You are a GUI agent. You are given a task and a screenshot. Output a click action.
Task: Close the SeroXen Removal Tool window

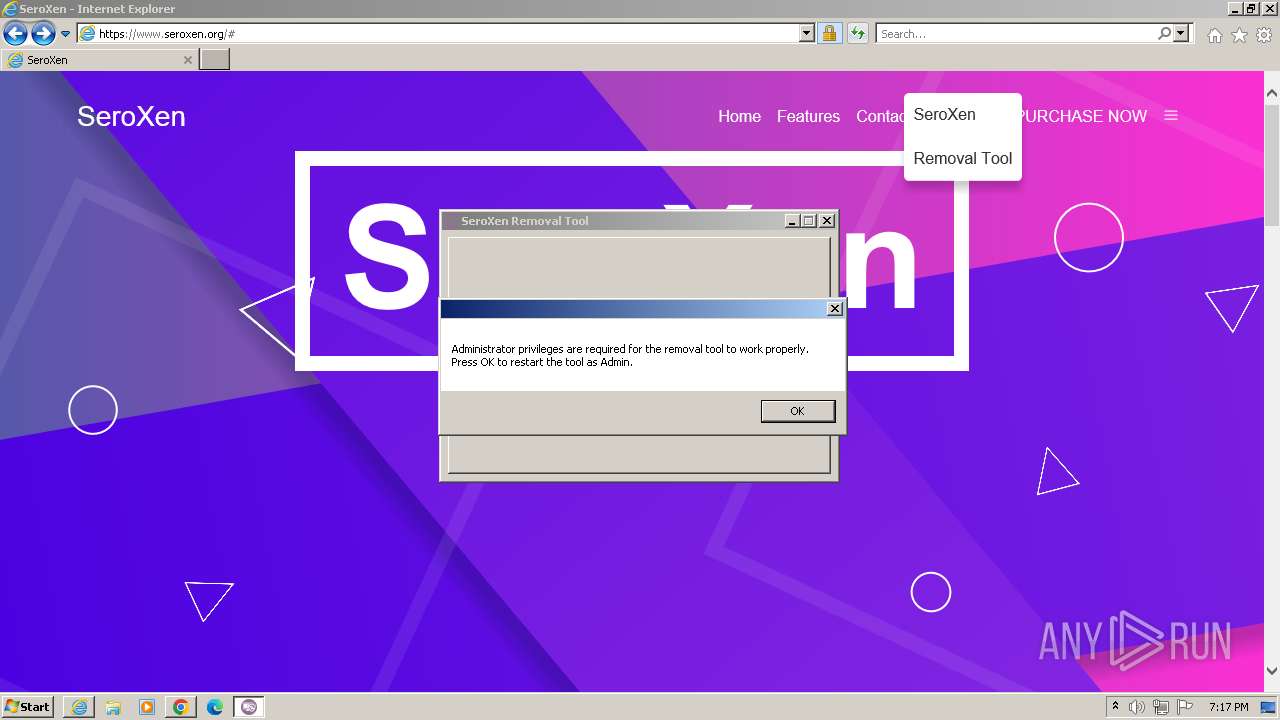[x=827, y=221]
